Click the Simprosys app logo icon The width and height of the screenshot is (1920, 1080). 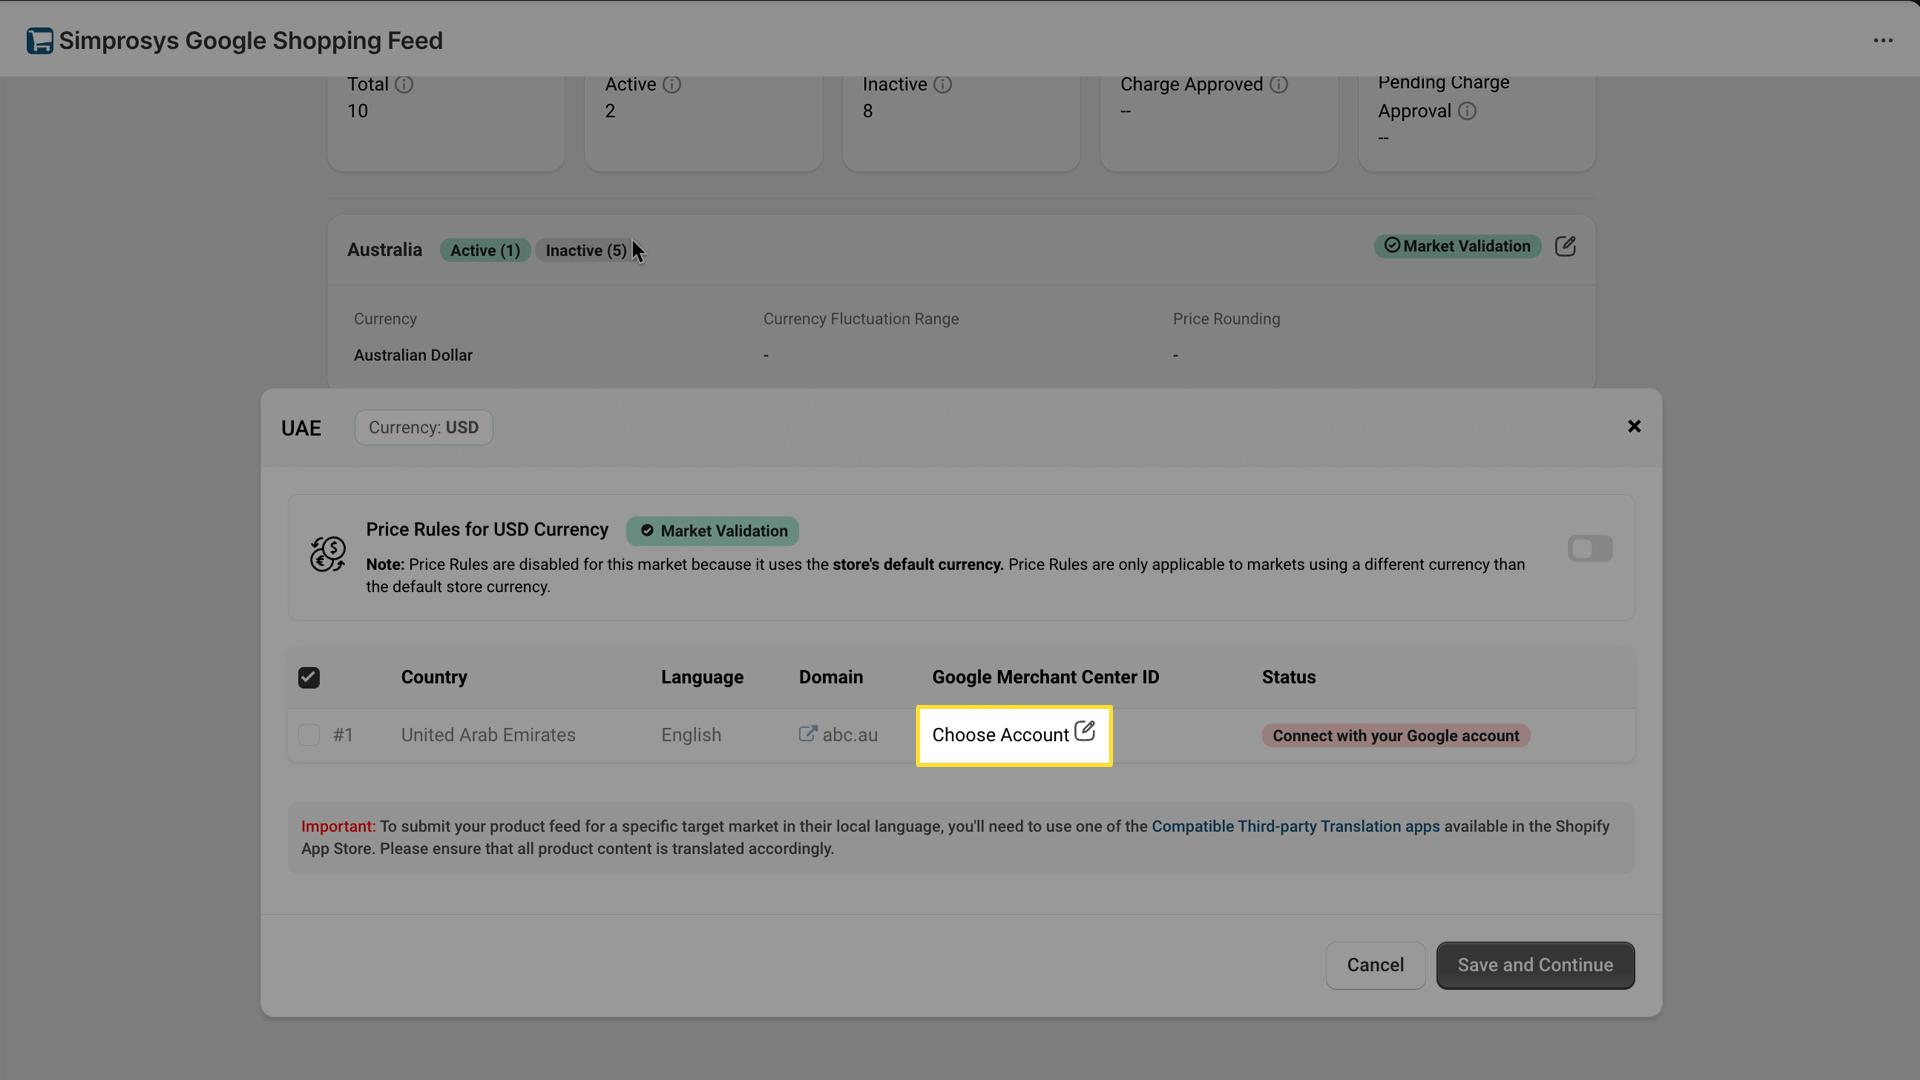tap(40, 41)
